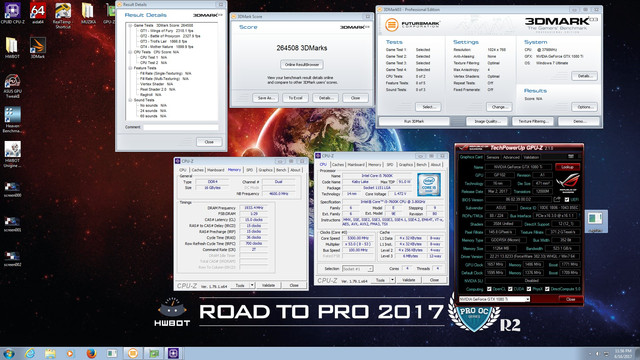Screen dimensions: 640x360
Task: Open Windows Explorer from the taskbar
Action: pyautogui.click(x=50, y=353)
